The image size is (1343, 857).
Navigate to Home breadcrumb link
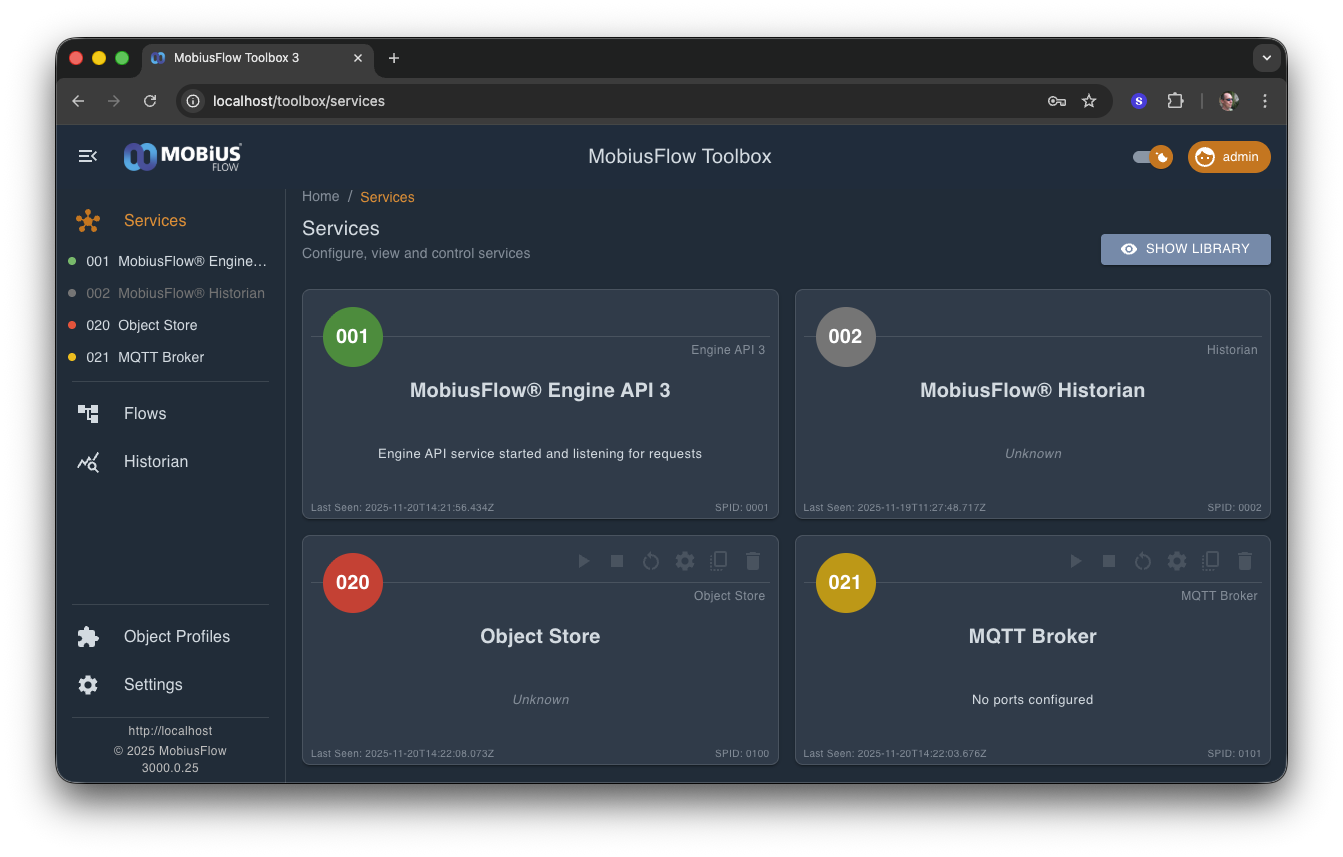321,197
